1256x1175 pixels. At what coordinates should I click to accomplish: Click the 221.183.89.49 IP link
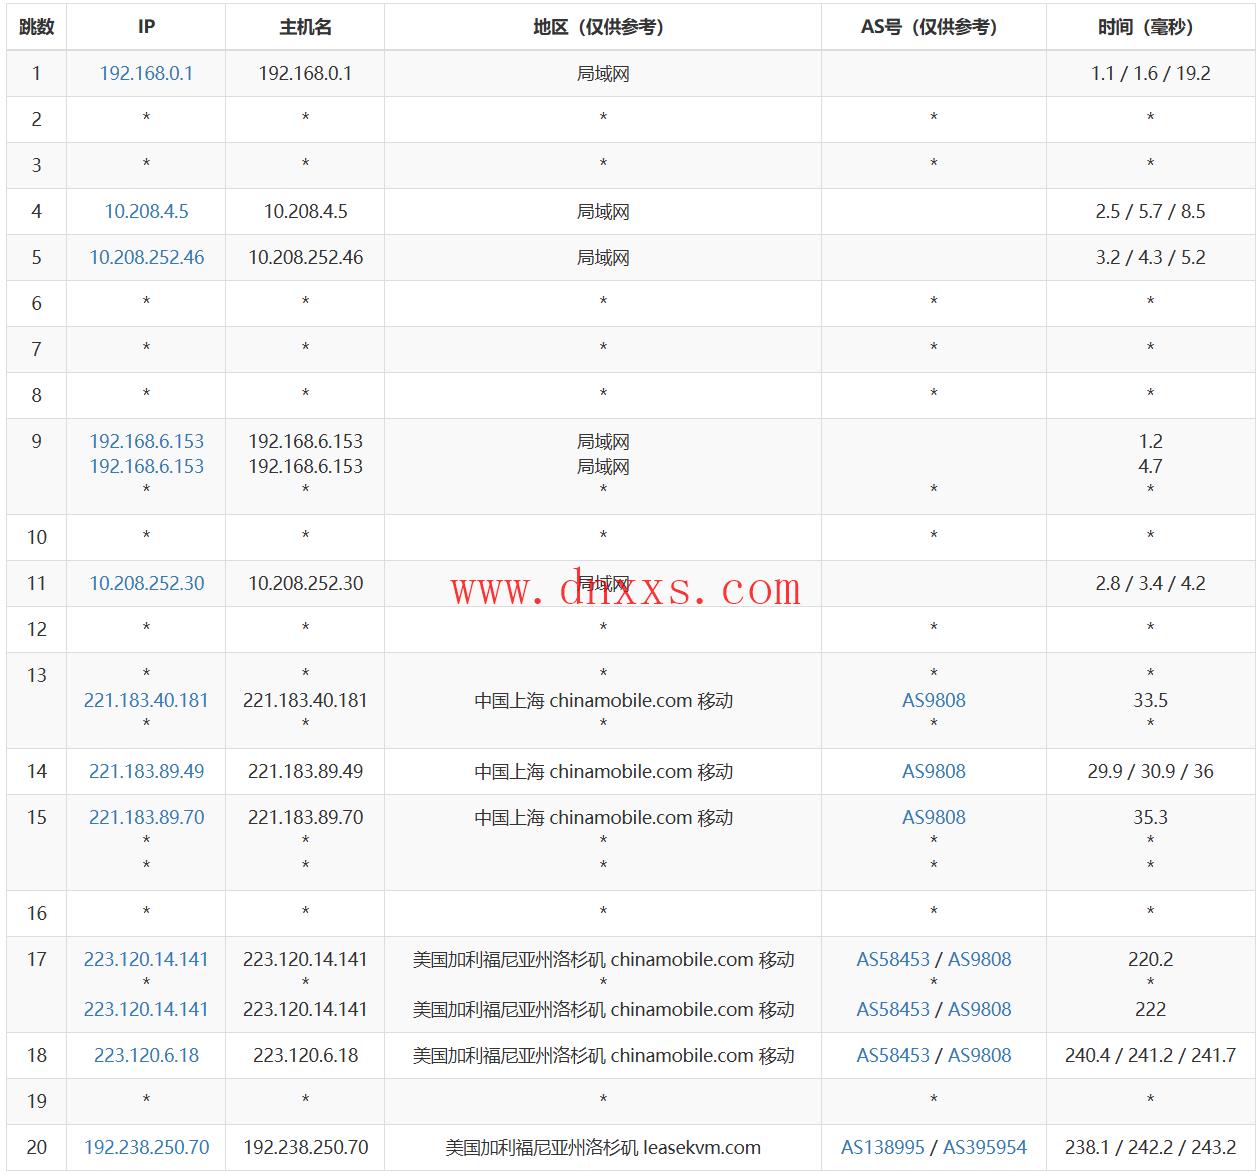[x=146, y=771]
